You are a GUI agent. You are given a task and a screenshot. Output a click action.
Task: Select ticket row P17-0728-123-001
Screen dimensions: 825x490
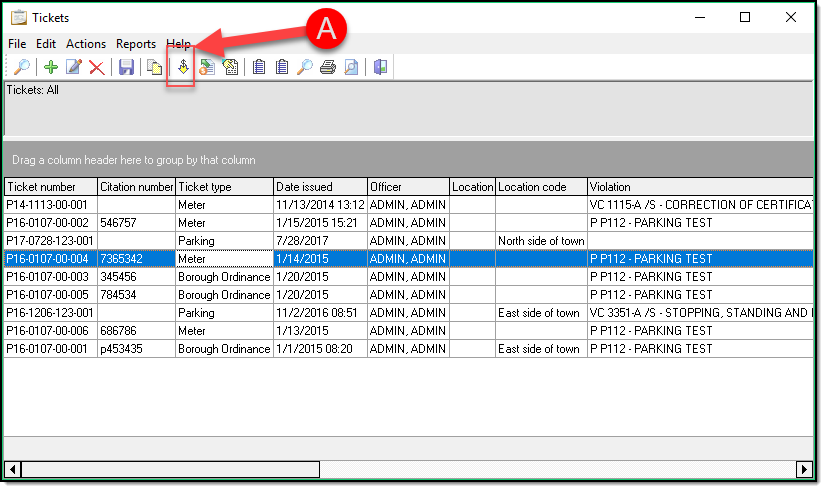(x=50, y=241)
